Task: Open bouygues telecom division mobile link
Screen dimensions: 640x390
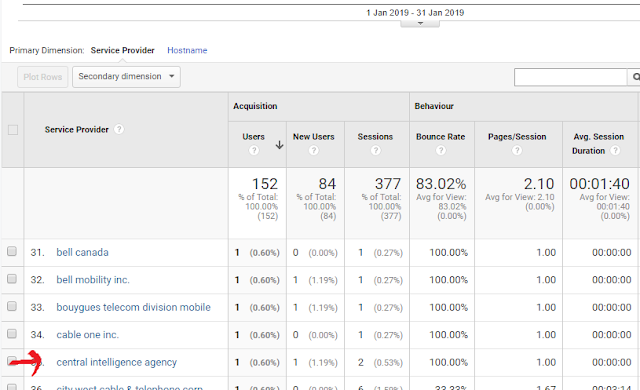Action: tap(133, 307)
